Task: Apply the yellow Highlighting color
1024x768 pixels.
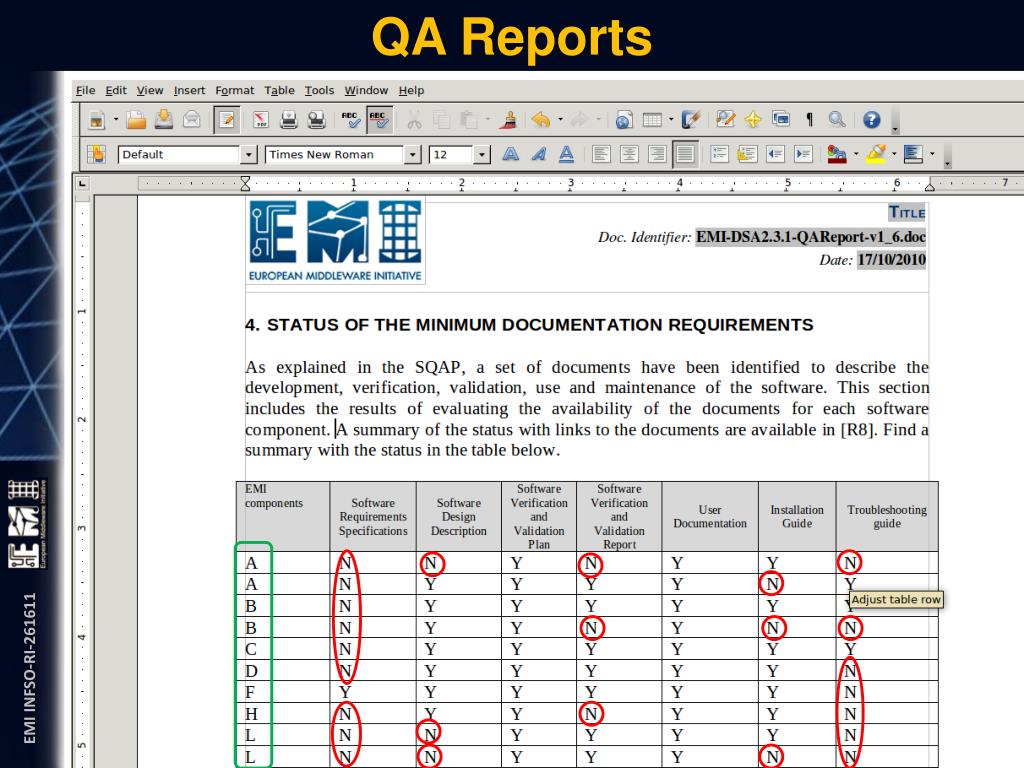Action: (x=875, y=155)
